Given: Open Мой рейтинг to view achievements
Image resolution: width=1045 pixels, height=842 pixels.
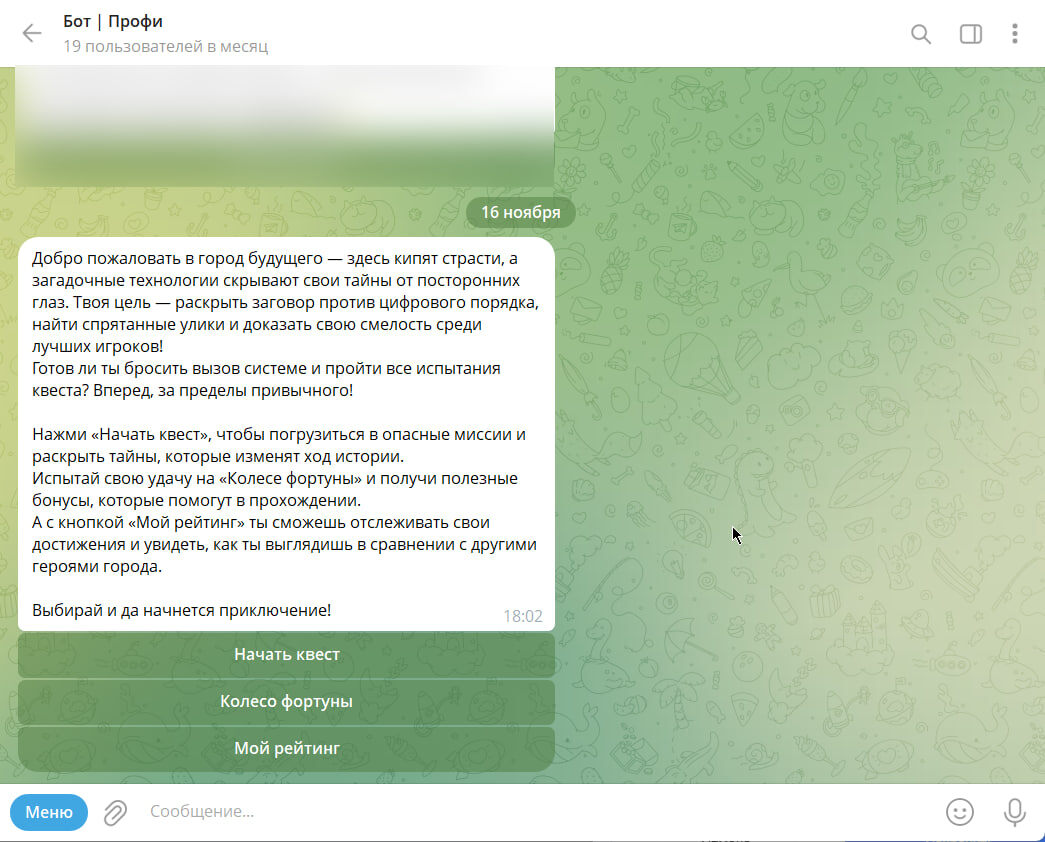Looking at the screenshot, I should (285, 748).
